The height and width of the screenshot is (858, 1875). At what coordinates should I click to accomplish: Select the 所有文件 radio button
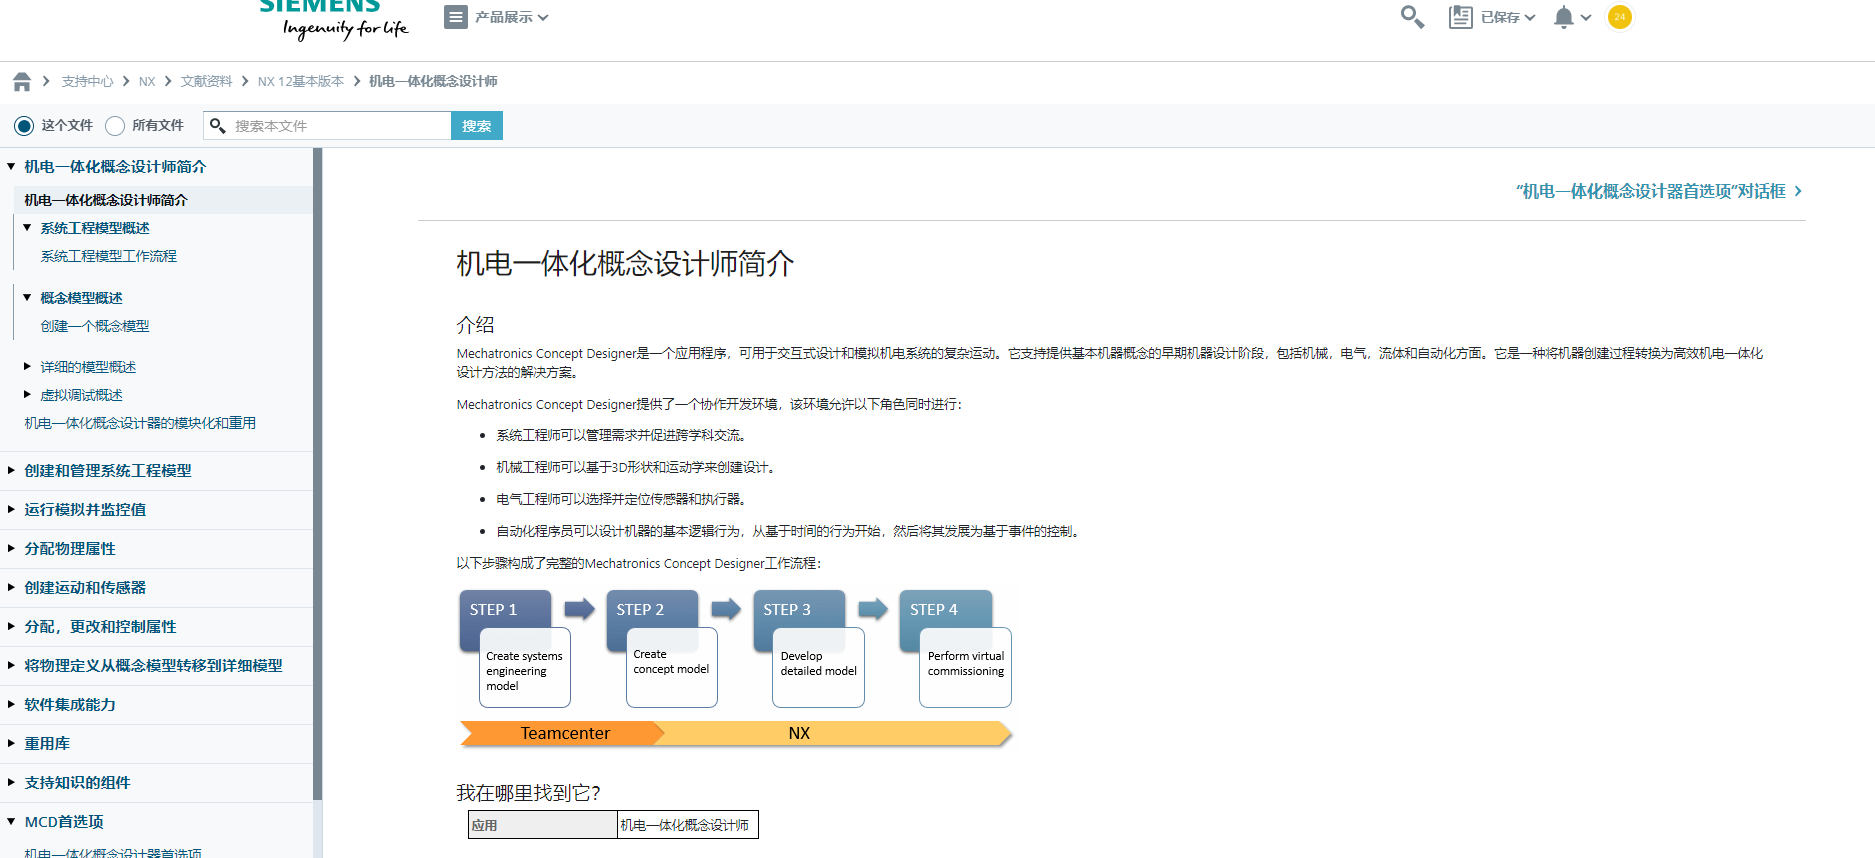tap(115, 126)
